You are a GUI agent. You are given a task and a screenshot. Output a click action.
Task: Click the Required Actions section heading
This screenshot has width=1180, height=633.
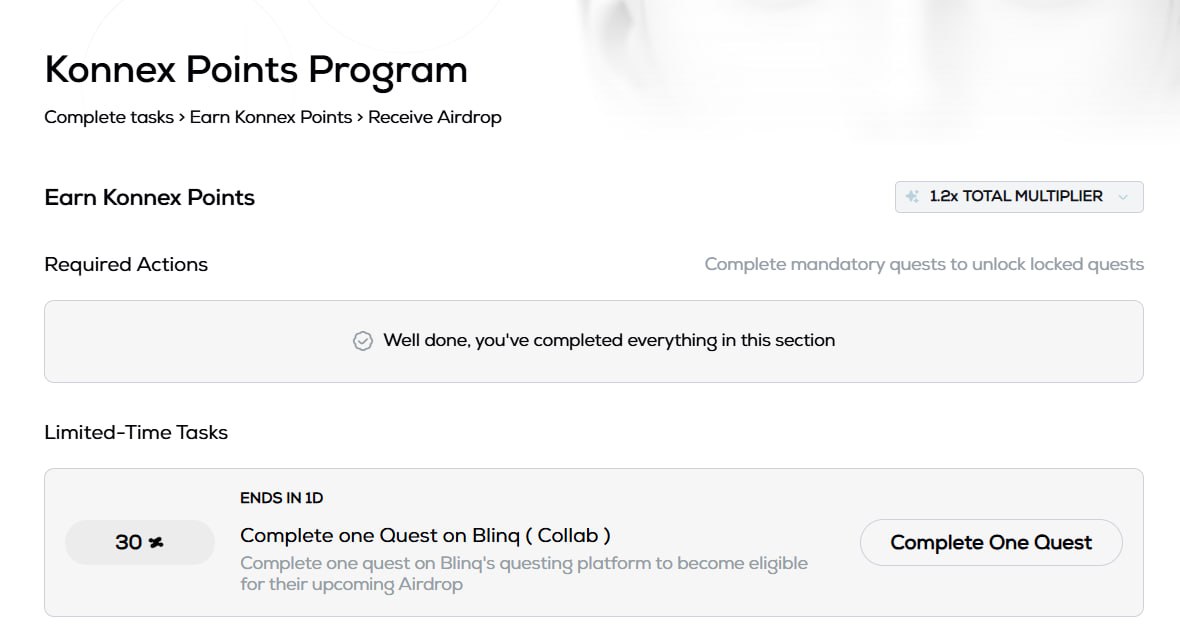pyautogui.click(x=126, y=265)
